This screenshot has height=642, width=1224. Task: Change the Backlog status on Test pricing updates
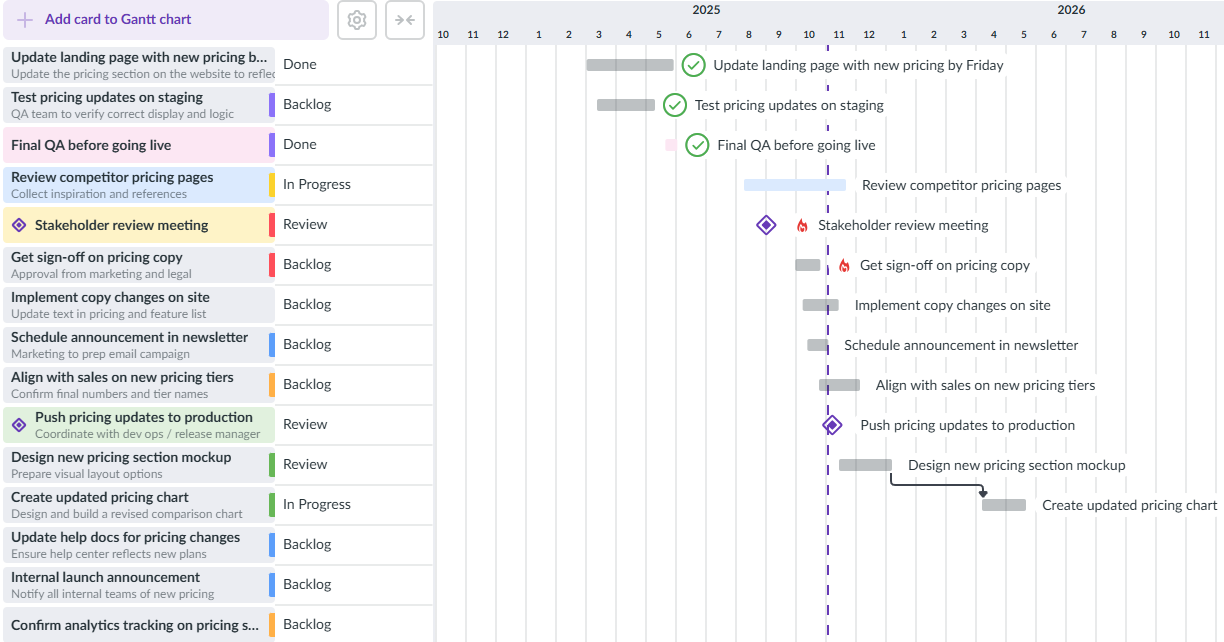pyautogui.click(x=308, y=104)
